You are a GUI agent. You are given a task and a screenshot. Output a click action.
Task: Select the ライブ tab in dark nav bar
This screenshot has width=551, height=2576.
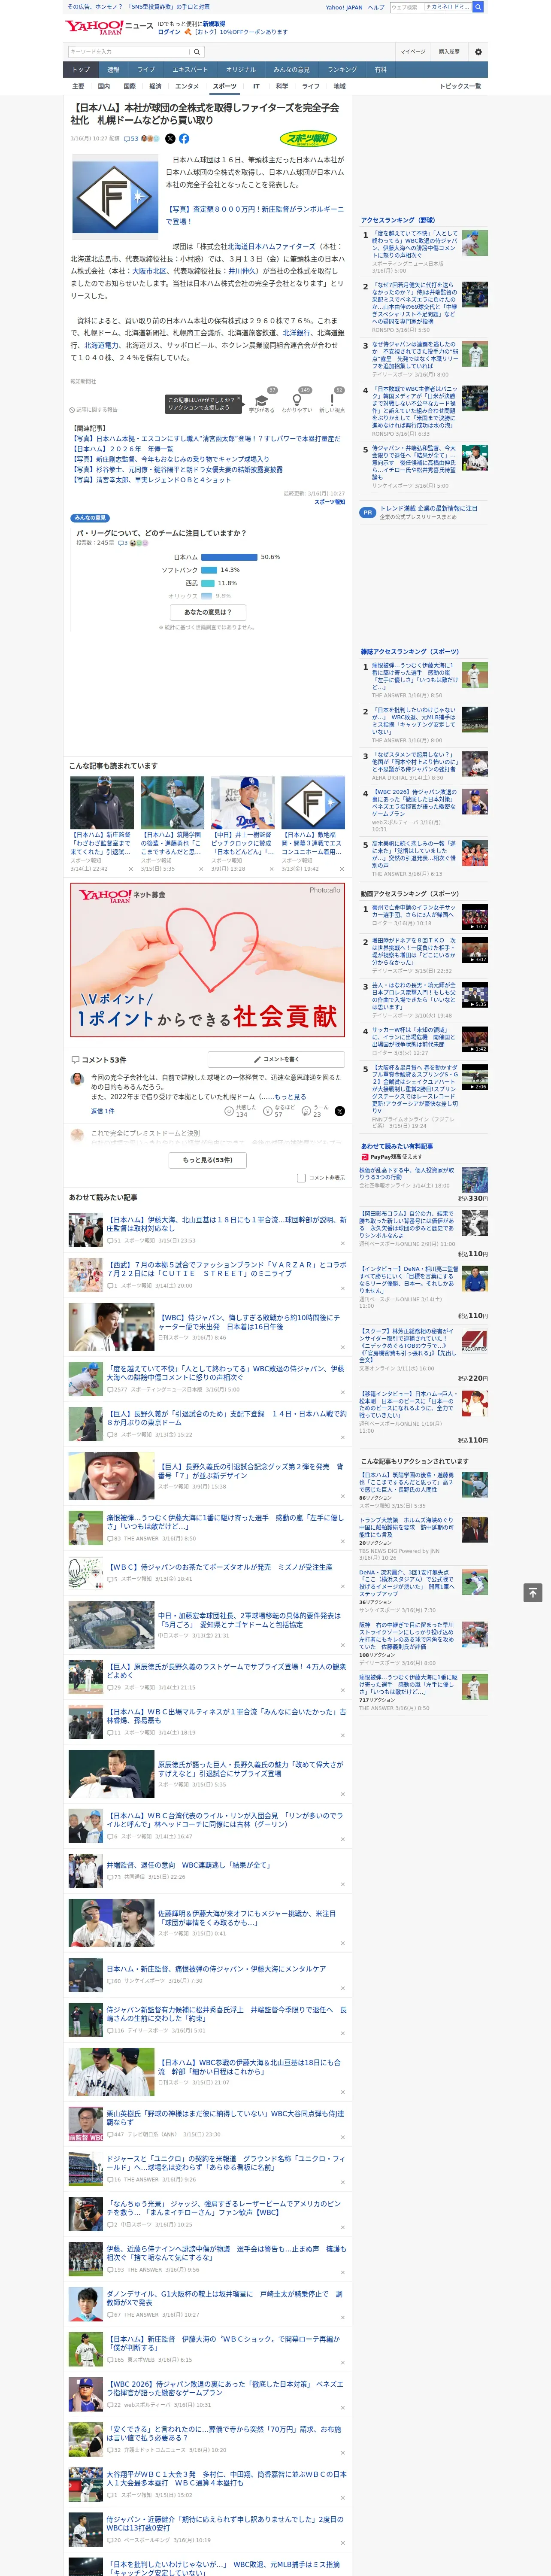[x=146, y=70]
